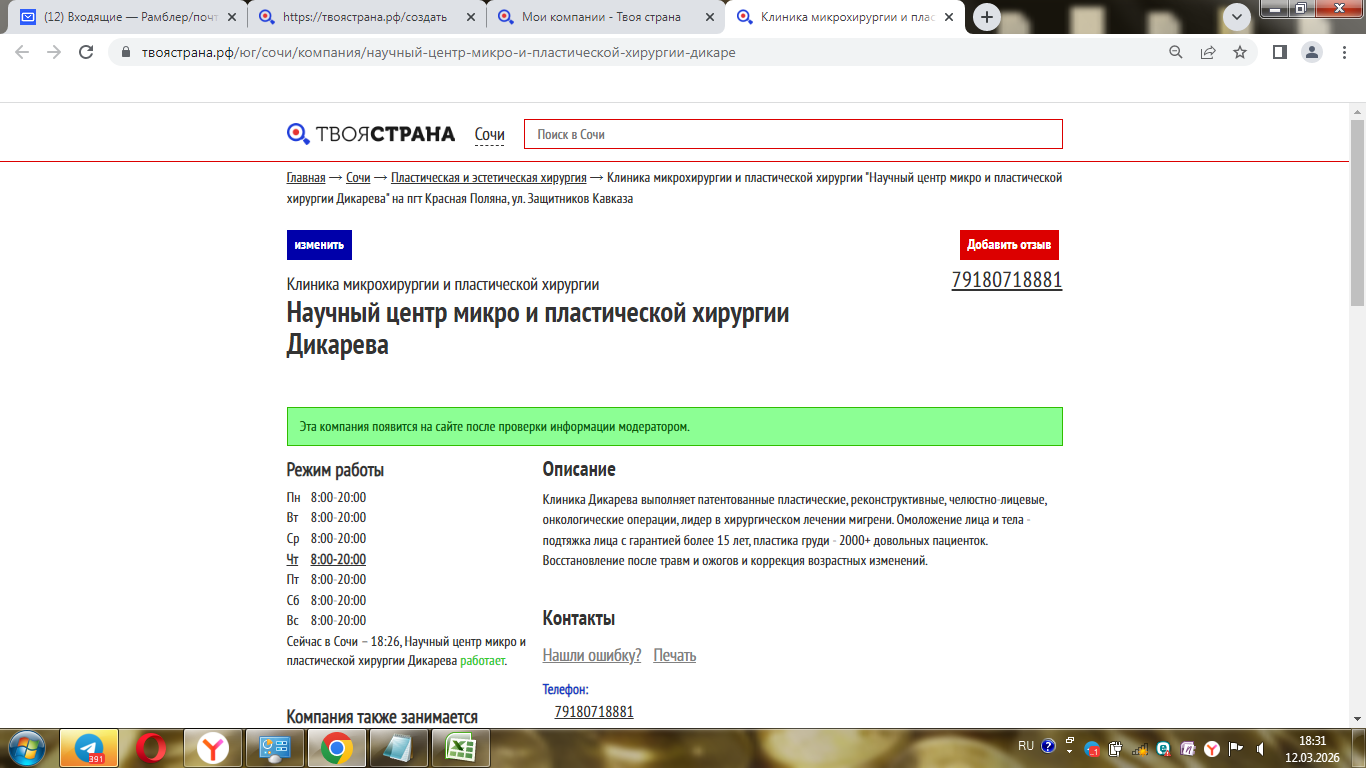Switch to the Rambler mail inbox tab

(129, 17)
